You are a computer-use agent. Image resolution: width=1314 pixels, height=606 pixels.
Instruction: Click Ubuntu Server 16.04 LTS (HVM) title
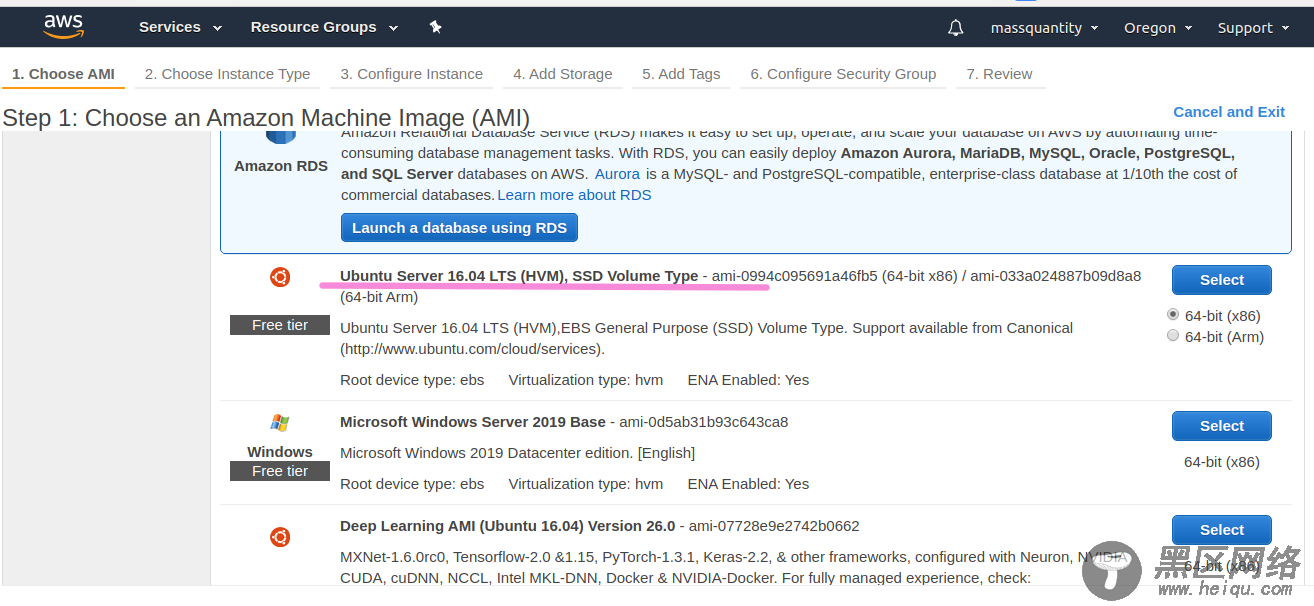click(519, 276)
